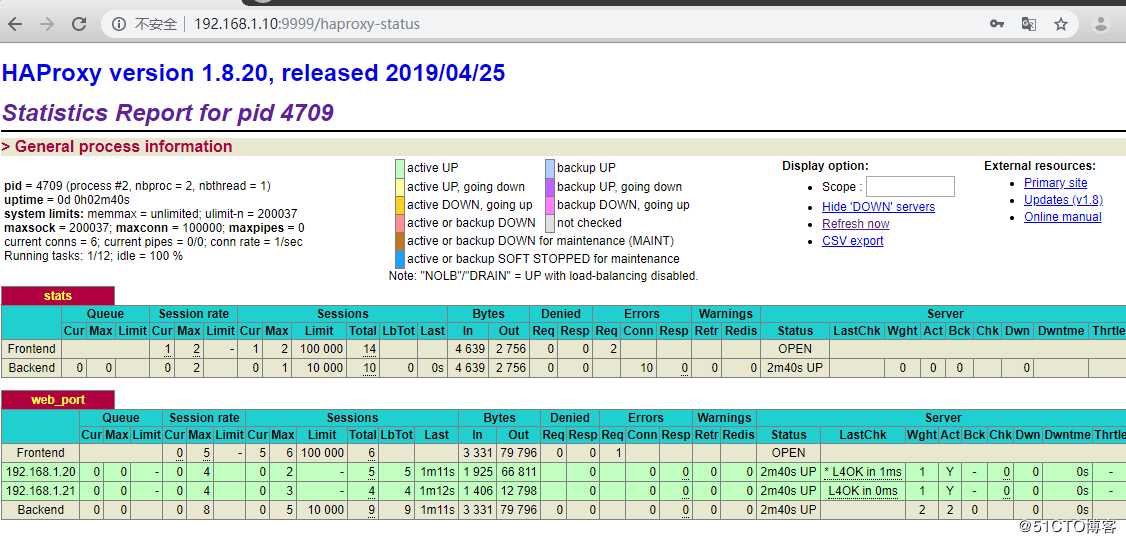Click Statistics Report for pid 4709 heading
This screenshot has height=543, width=1126.
[x=168, y=113]
